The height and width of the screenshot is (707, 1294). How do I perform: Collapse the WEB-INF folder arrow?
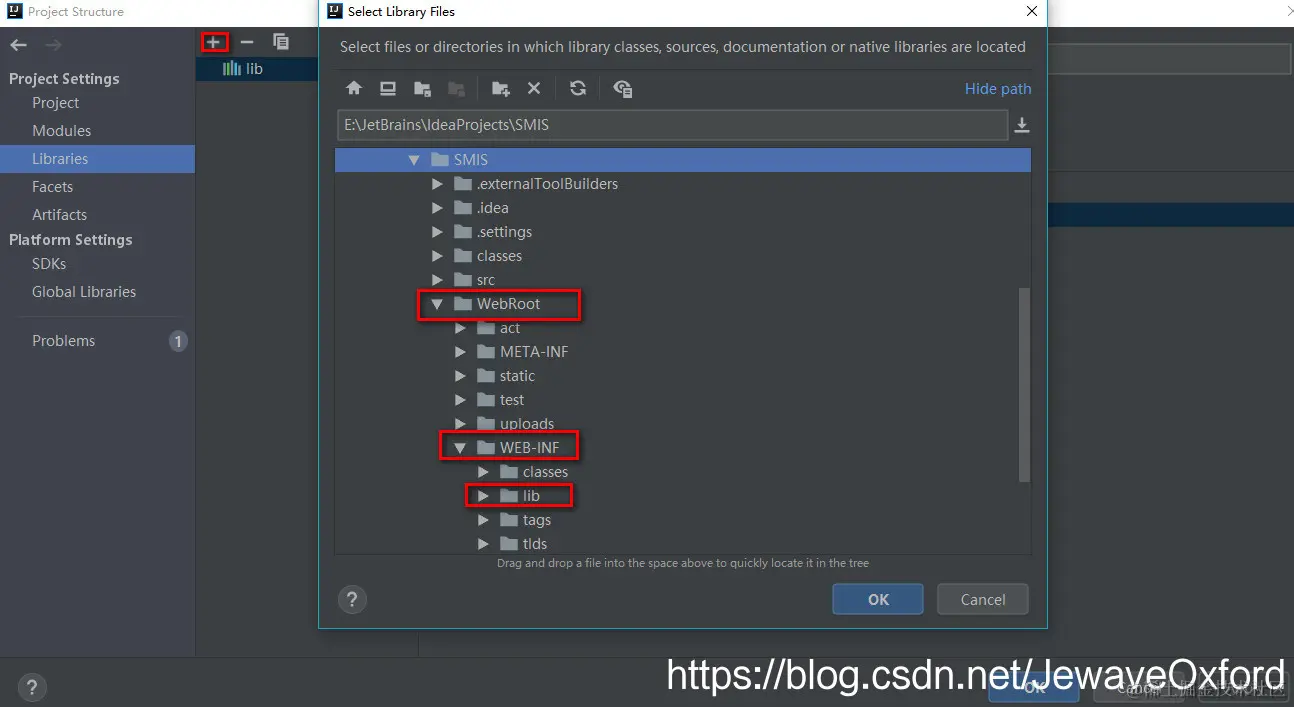[x=460, y=448]
